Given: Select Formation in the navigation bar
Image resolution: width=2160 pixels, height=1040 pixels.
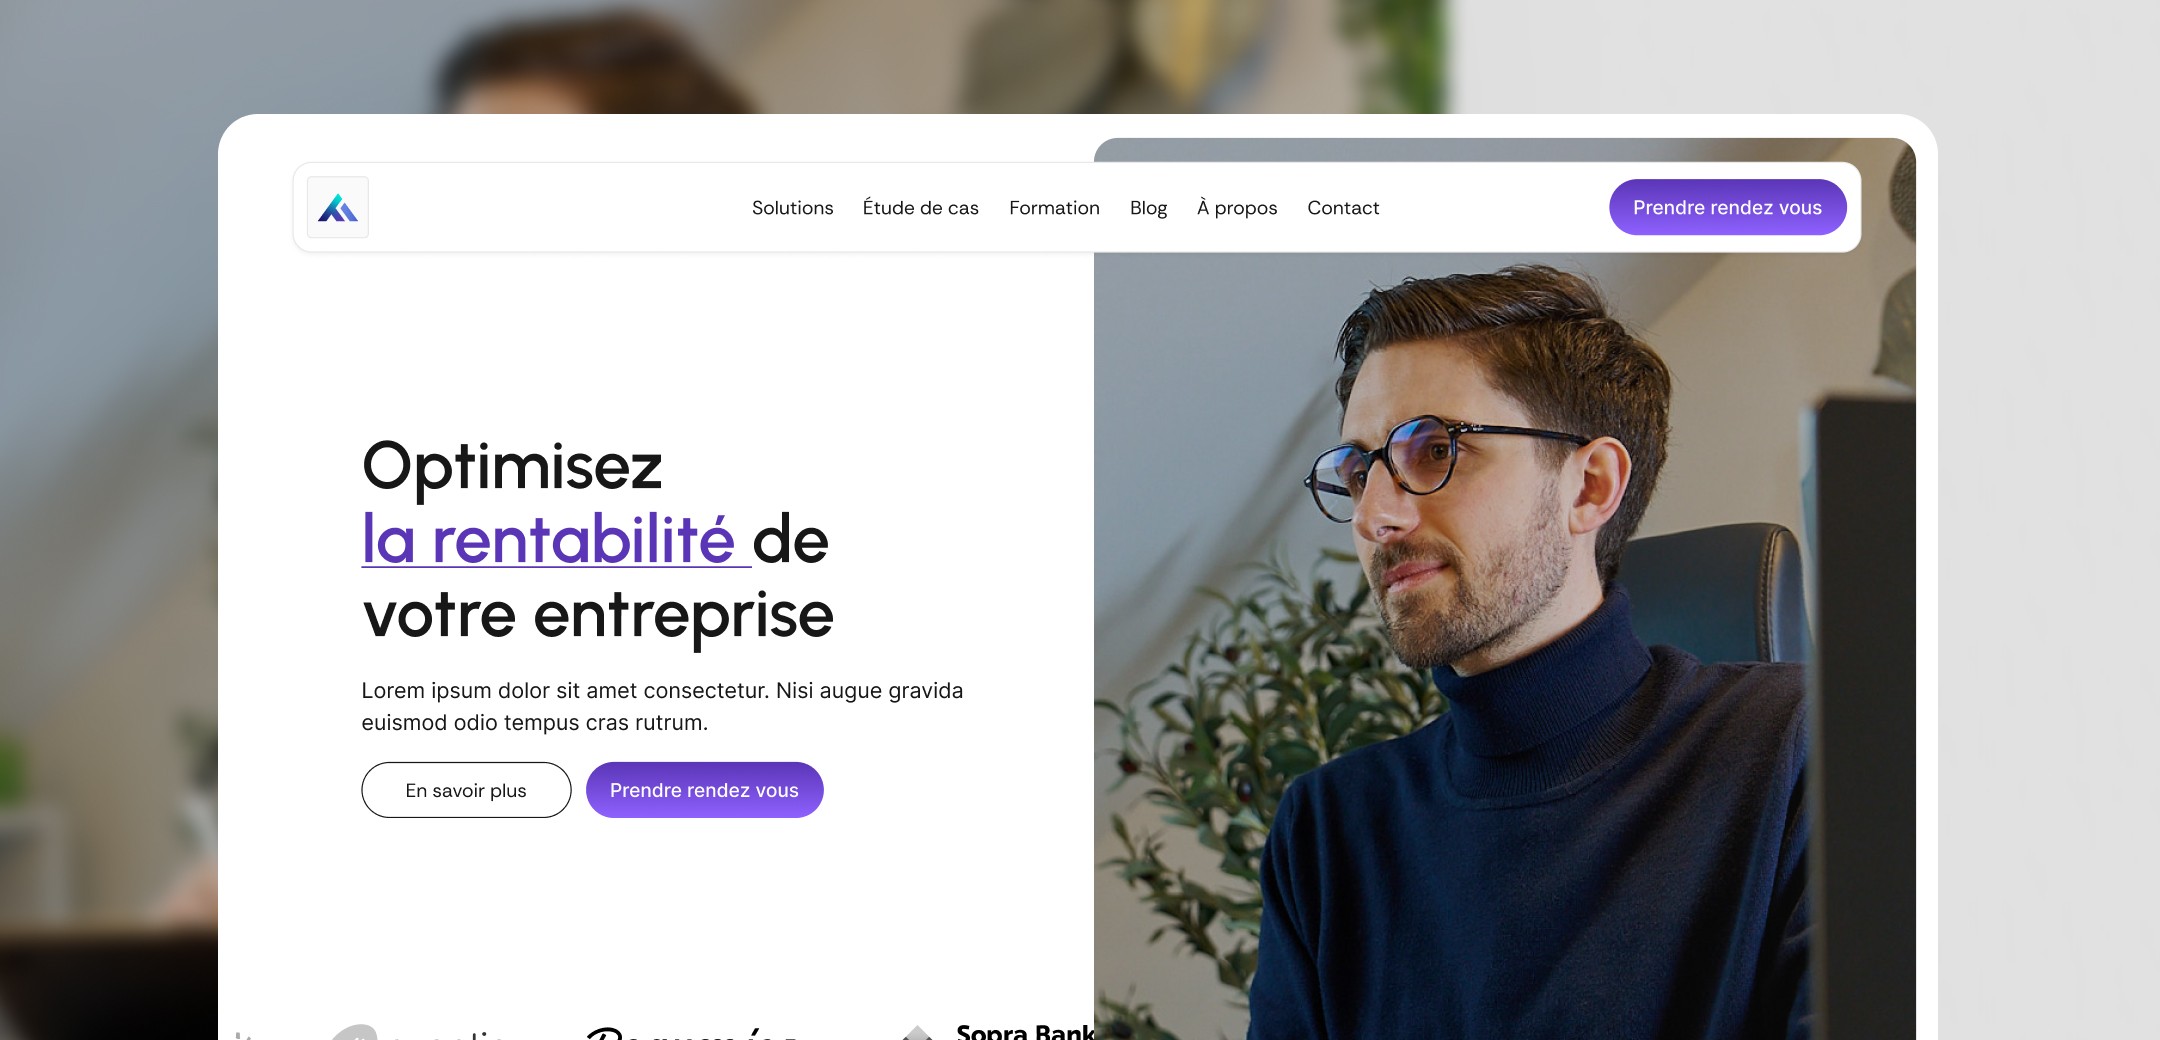Looking at the screenshot, I should point(1054,207).
